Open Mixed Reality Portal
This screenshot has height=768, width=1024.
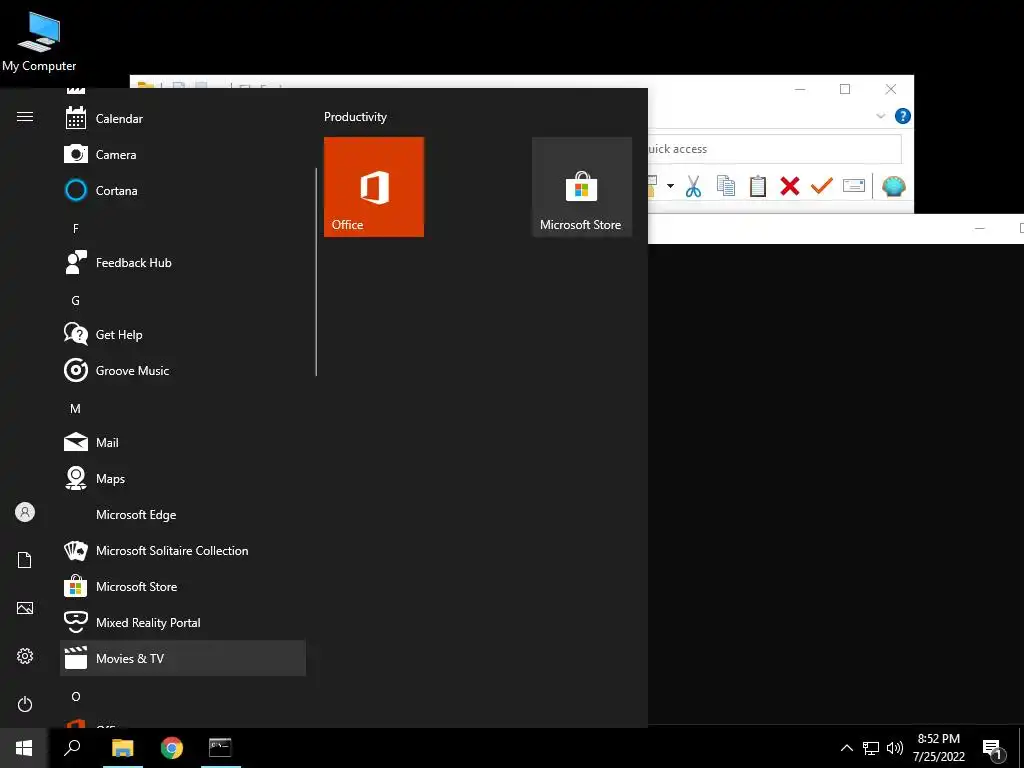183,622
